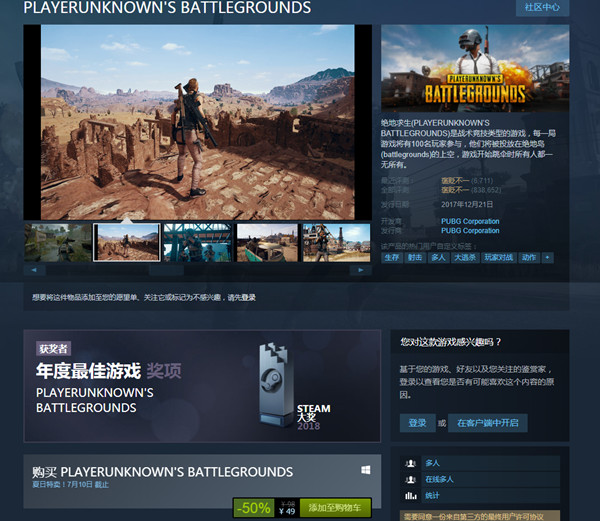The height and width of the screenshot is (521, 600).
Task: Select the oil rig soldier thumbnail
Action: 336,243
